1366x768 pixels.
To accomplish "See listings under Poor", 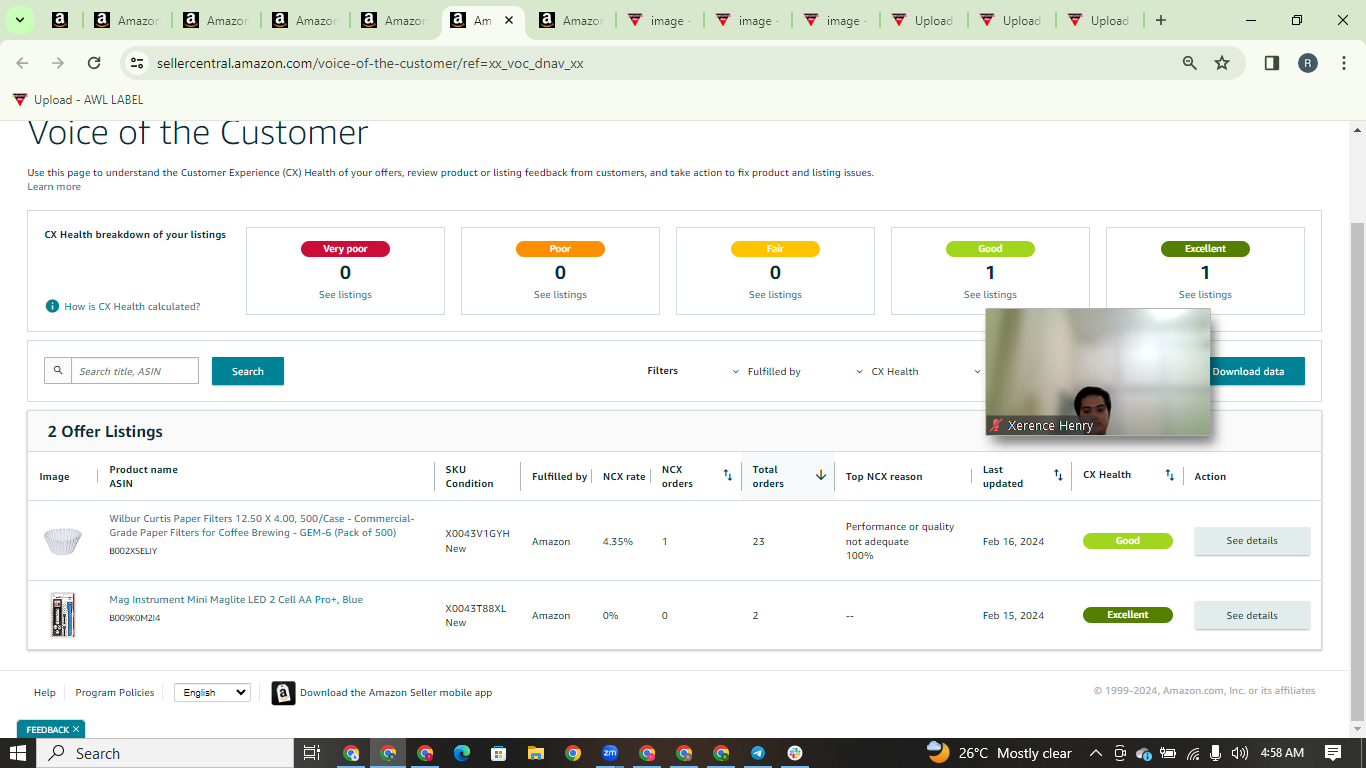I will [x=560, y=295].
